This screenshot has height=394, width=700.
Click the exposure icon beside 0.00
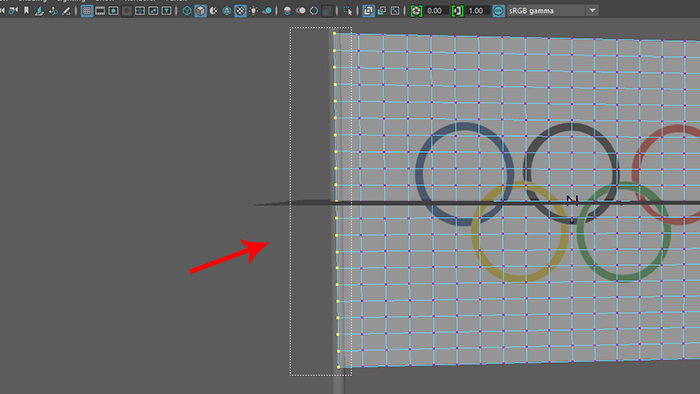[416, 11]
